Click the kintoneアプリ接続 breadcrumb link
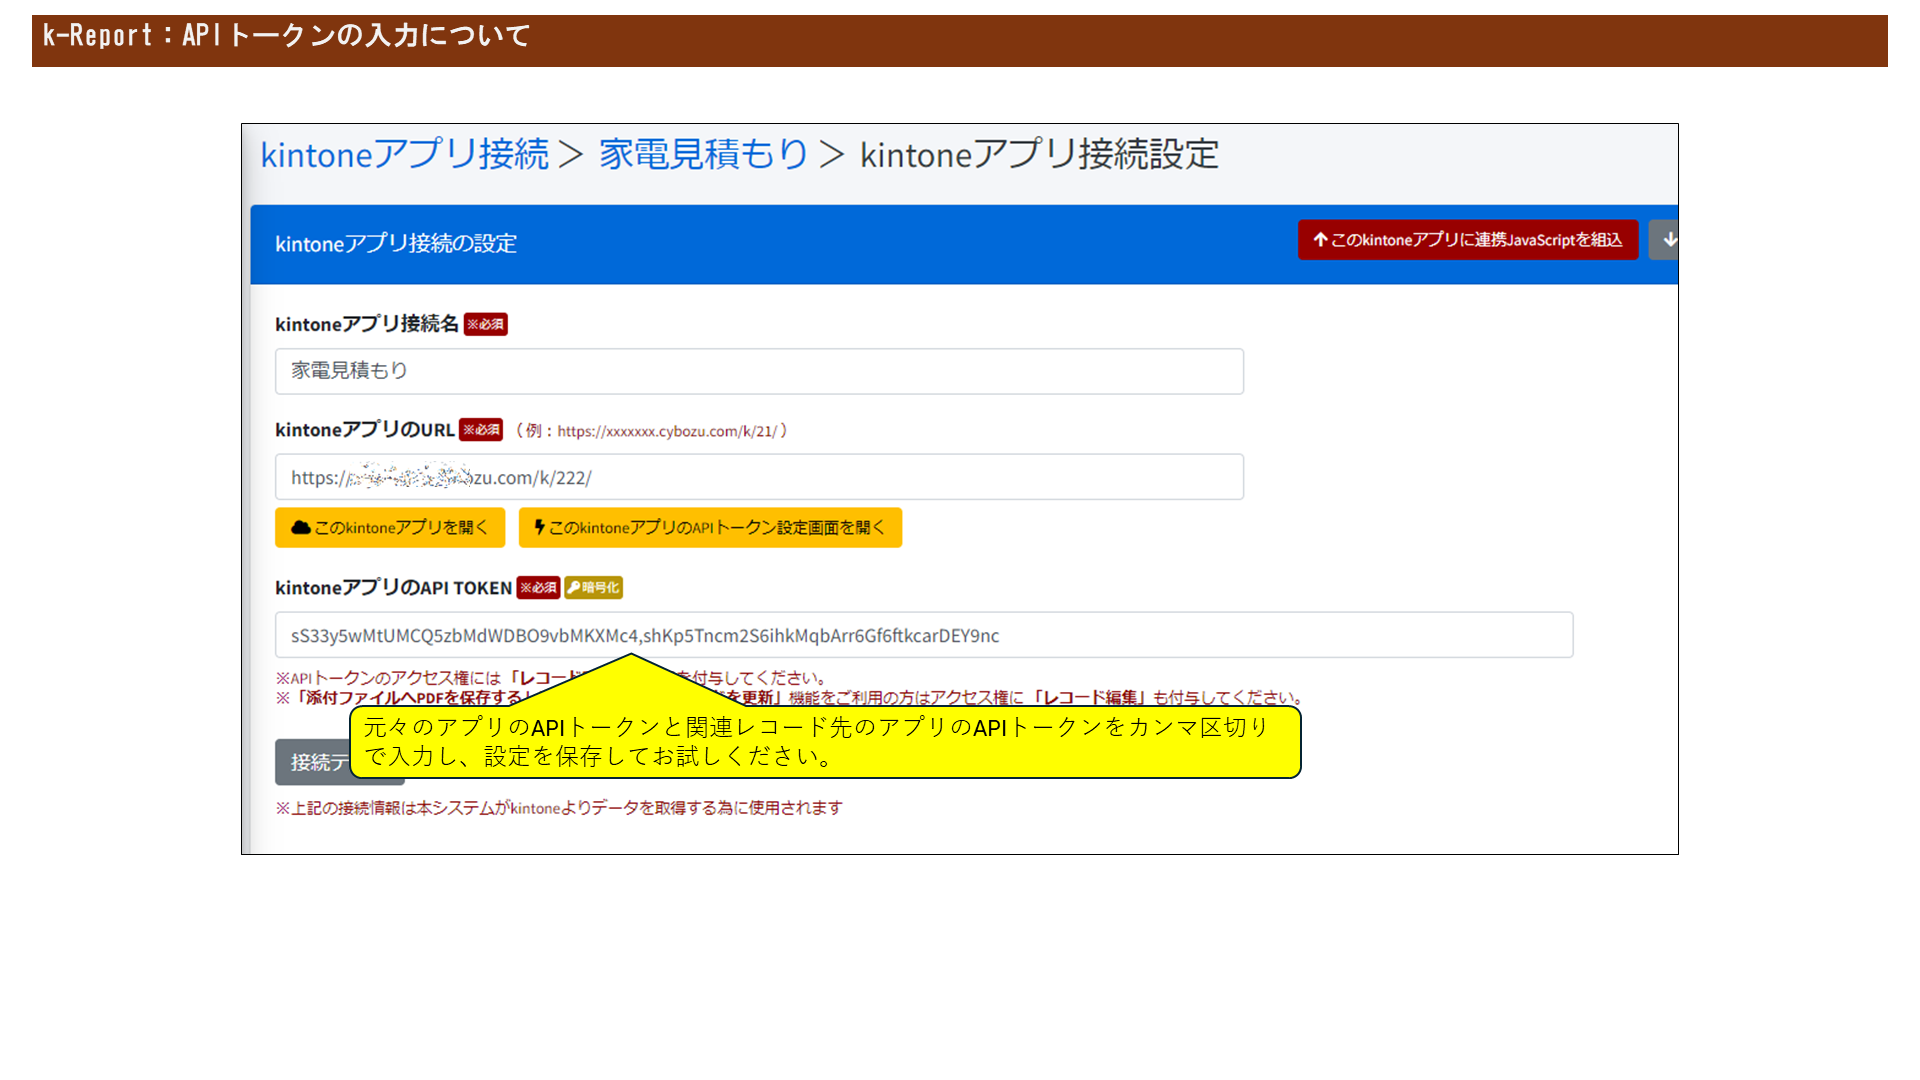Screen dimensions: 1920x1080 [404, 155]
